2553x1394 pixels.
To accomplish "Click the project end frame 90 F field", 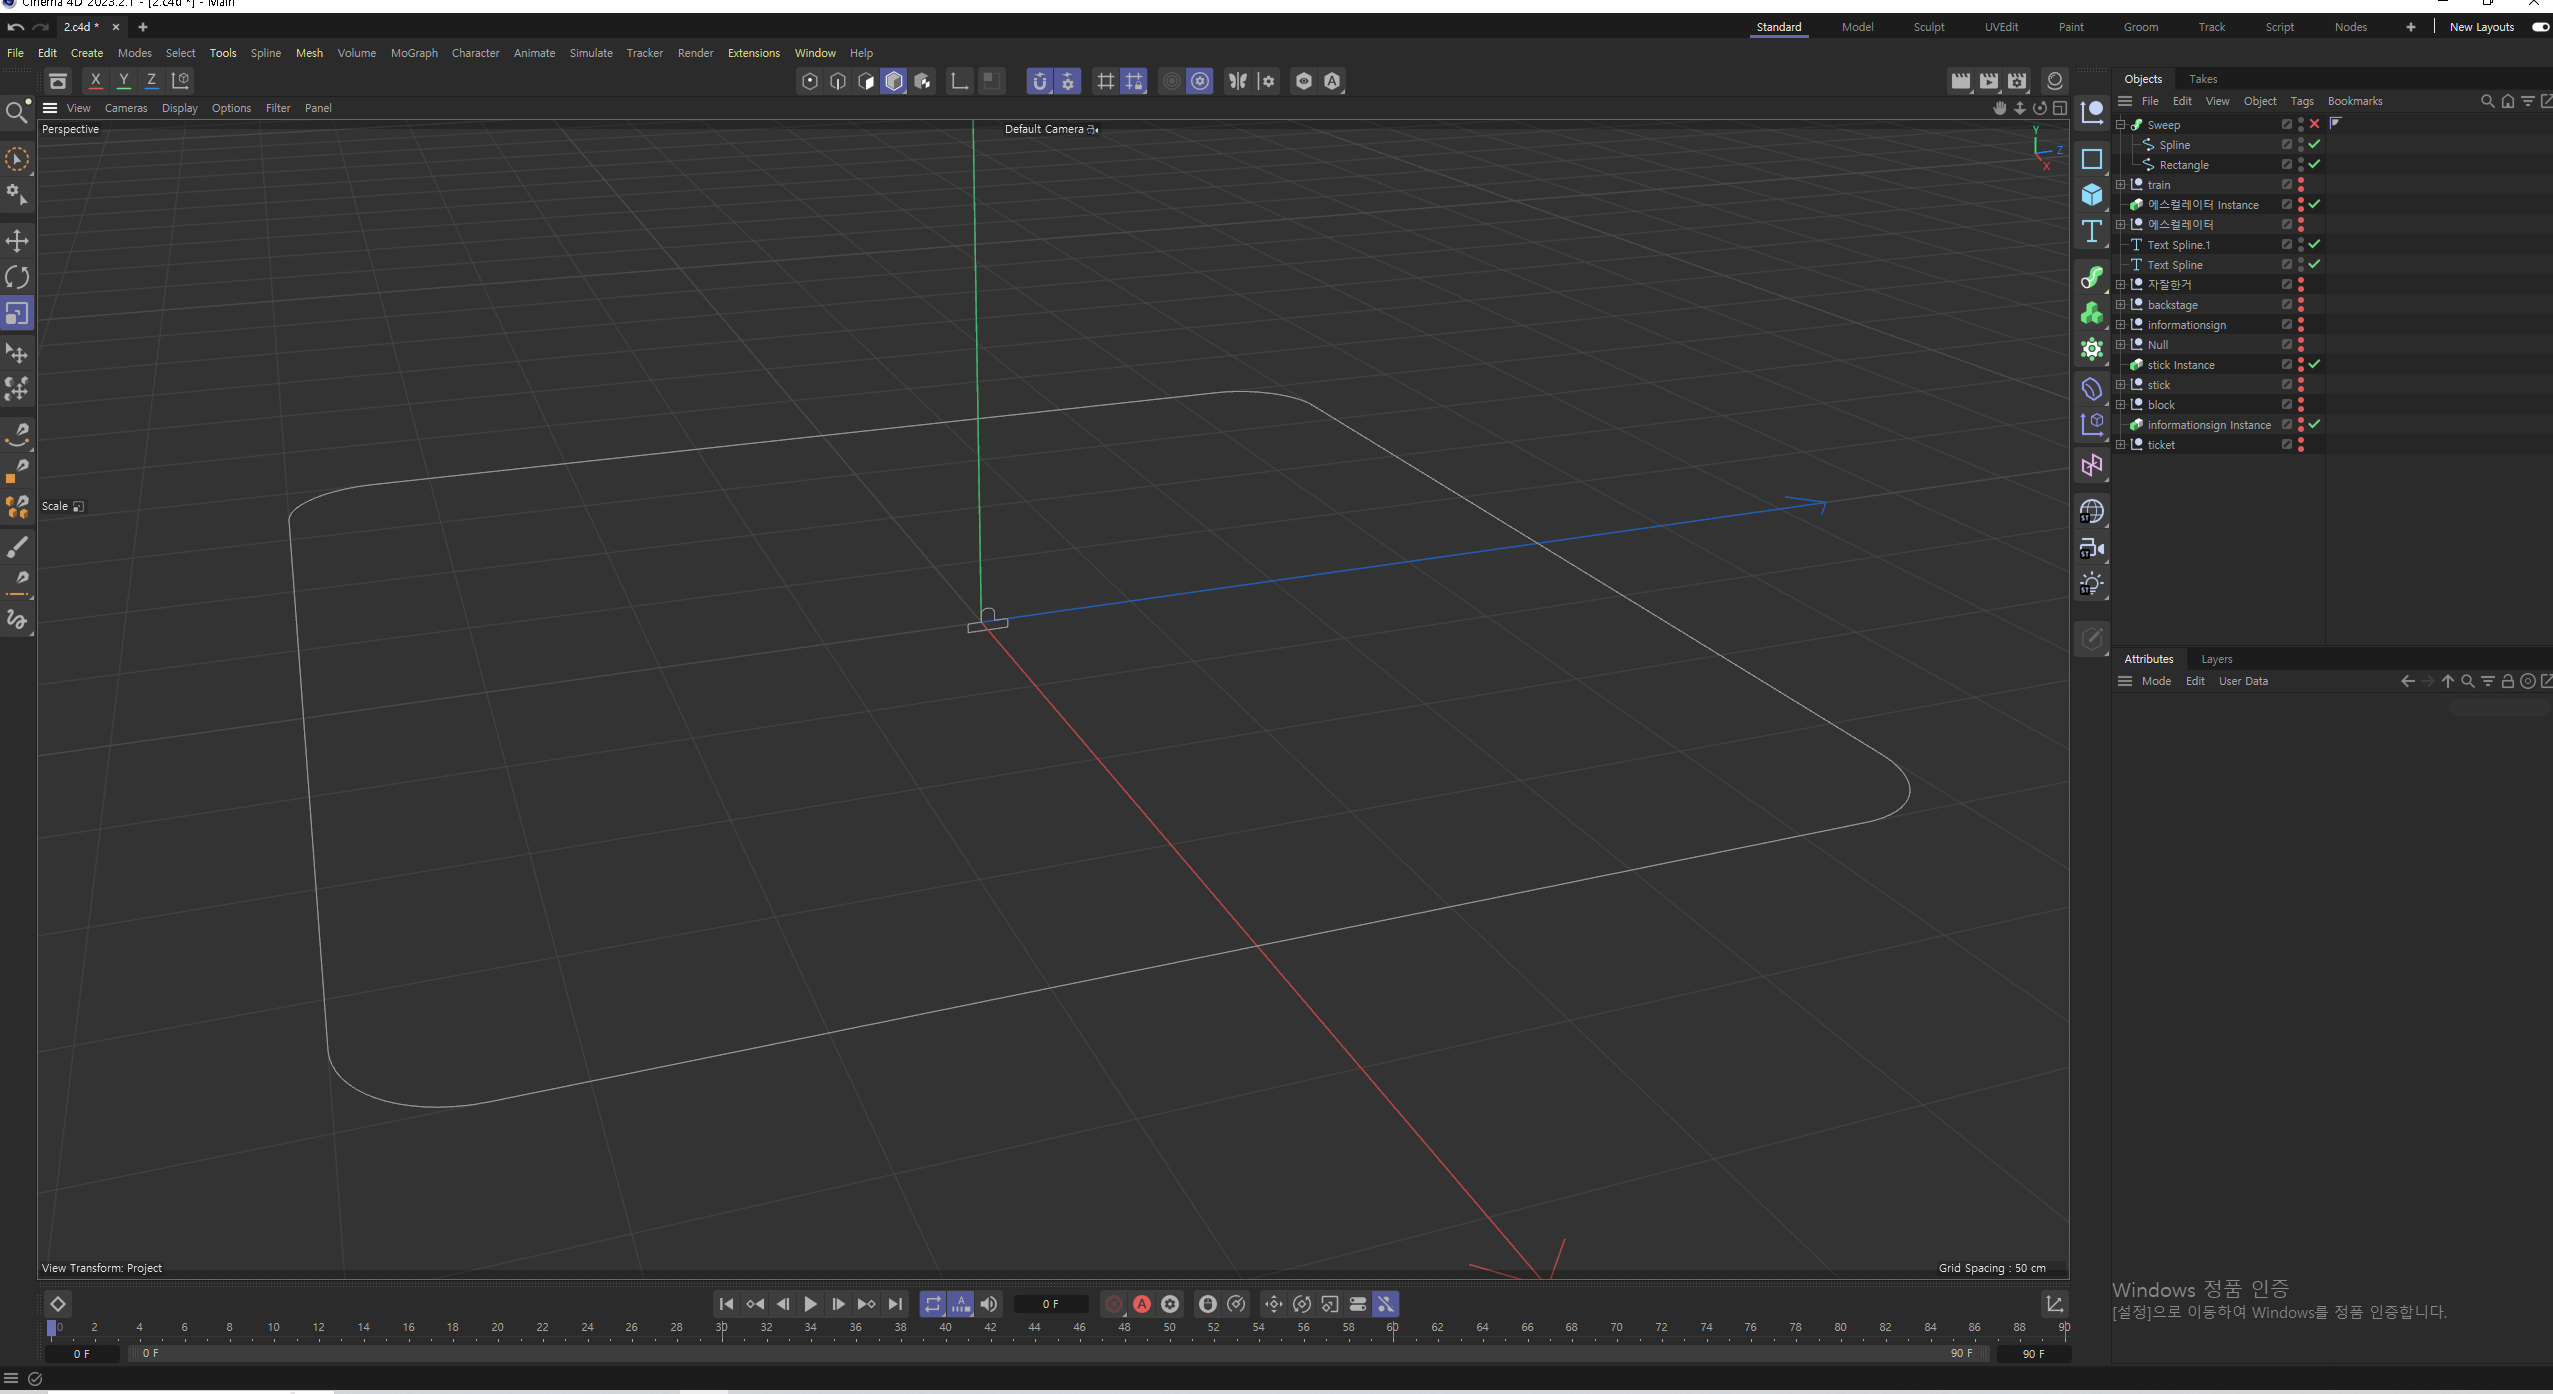I will pos(2034,1353).
